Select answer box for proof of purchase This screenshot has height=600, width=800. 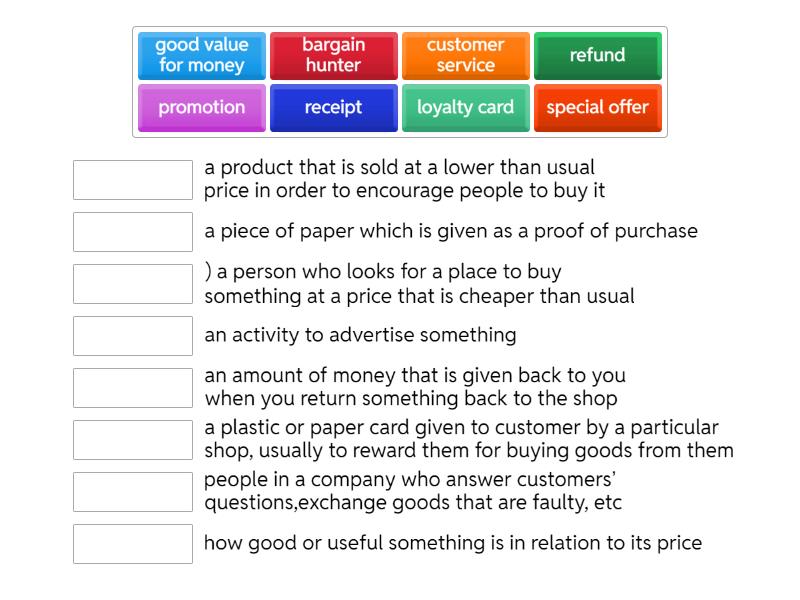(x=133, y=232)
